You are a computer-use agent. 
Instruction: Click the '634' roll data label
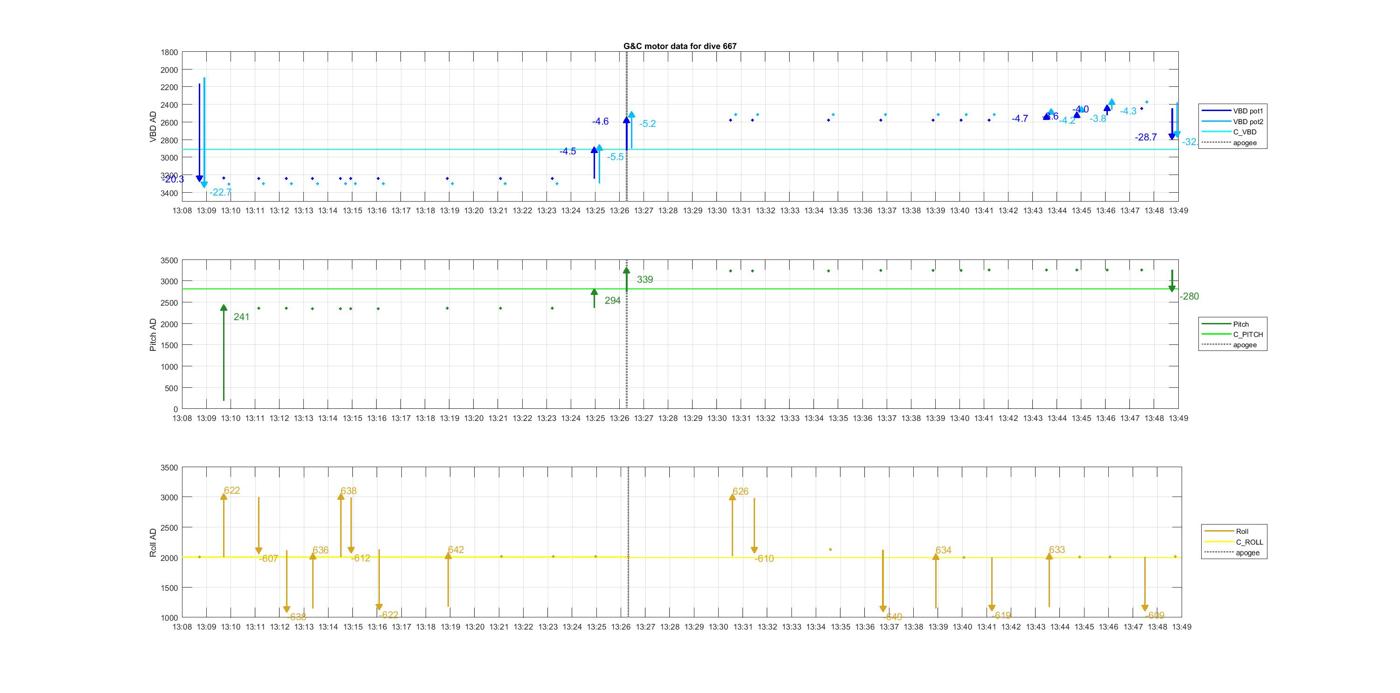click(943, 550)
